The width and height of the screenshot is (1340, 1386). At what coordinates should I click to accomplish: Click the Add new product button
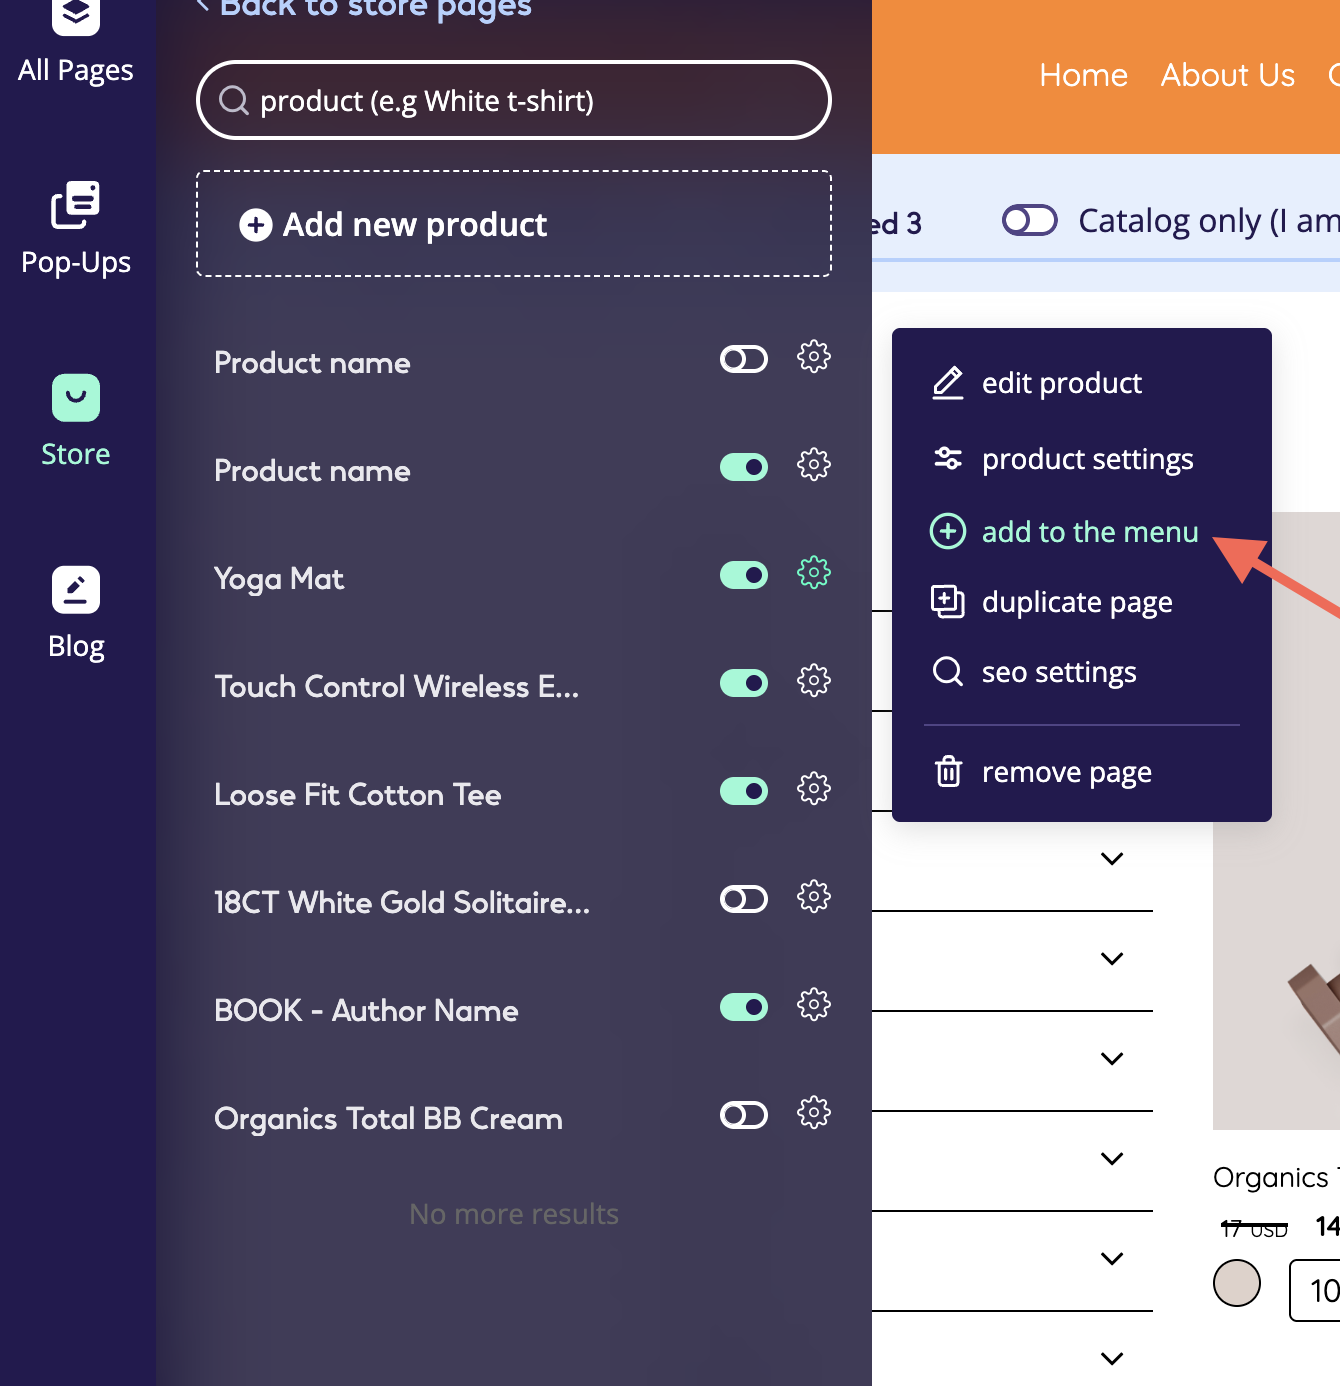[514, 224]
